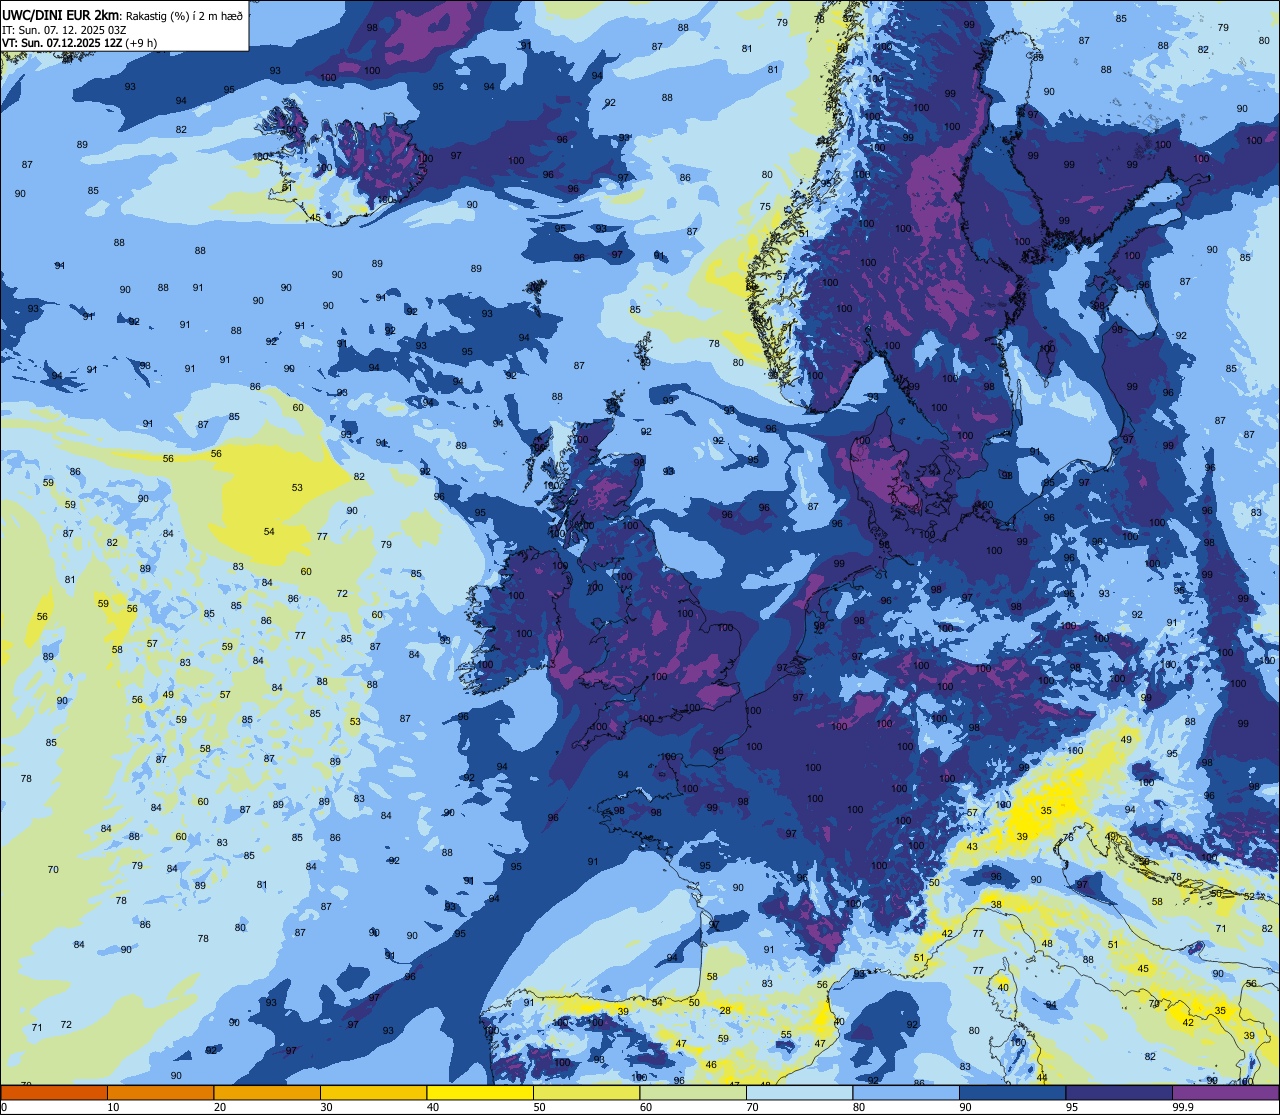Click the 'Rakastig (%) í 2 m hæð' parameter label
Image resolution: width=1280 pixels, height=1115 pixels.
(186, 15)
